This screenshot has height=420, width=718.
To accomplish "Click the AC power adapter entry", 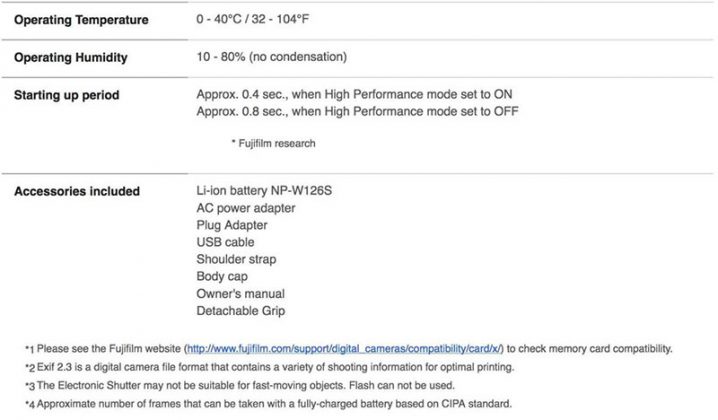I will coord(246,208).
